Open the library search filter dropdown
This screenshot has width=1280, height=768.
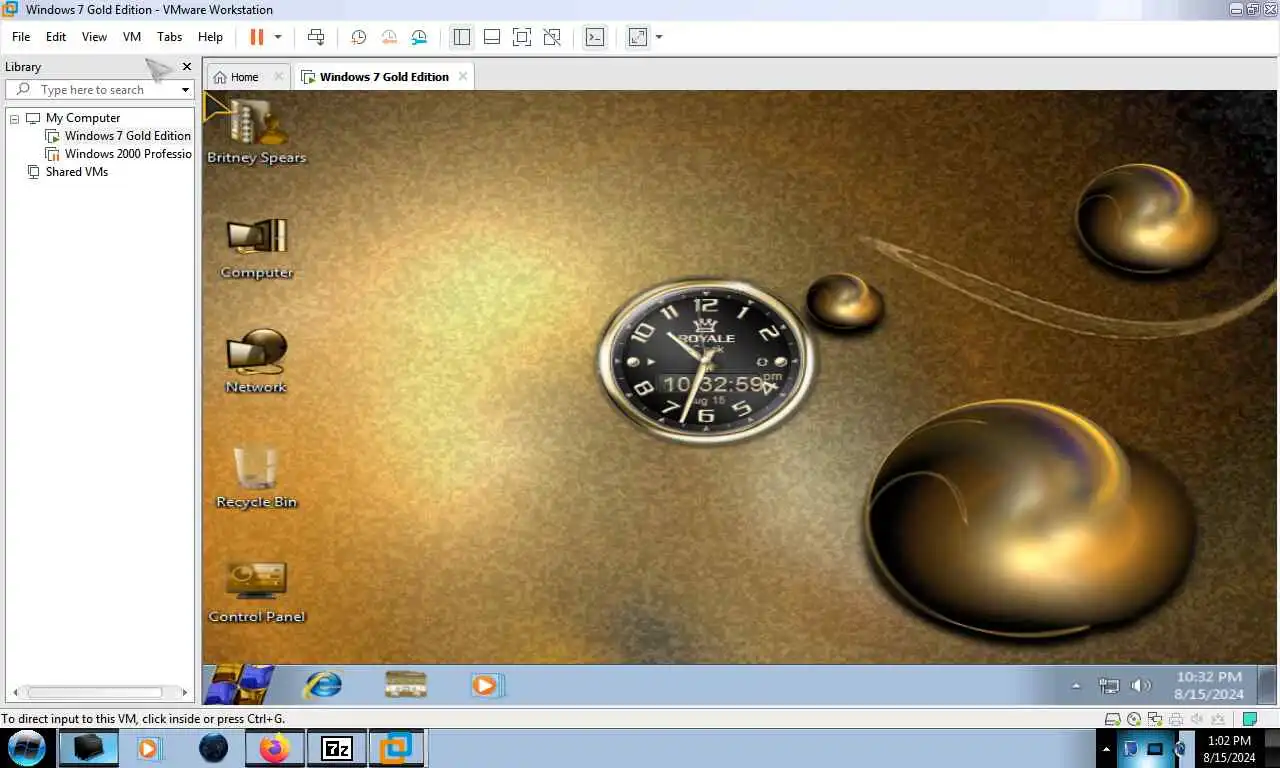[185, 90]
